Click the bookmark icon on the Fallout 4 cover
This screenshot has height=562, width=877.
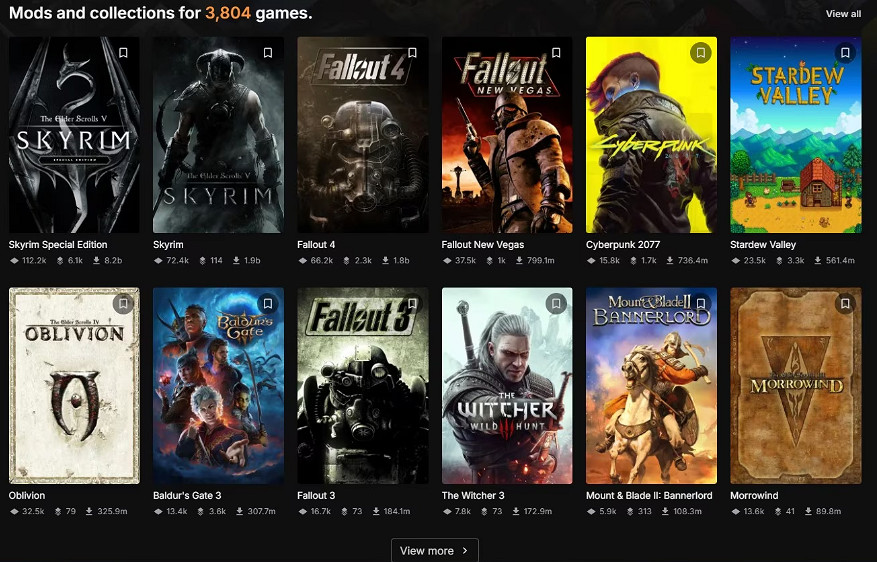pyautogui.click(x=412, y=53)
